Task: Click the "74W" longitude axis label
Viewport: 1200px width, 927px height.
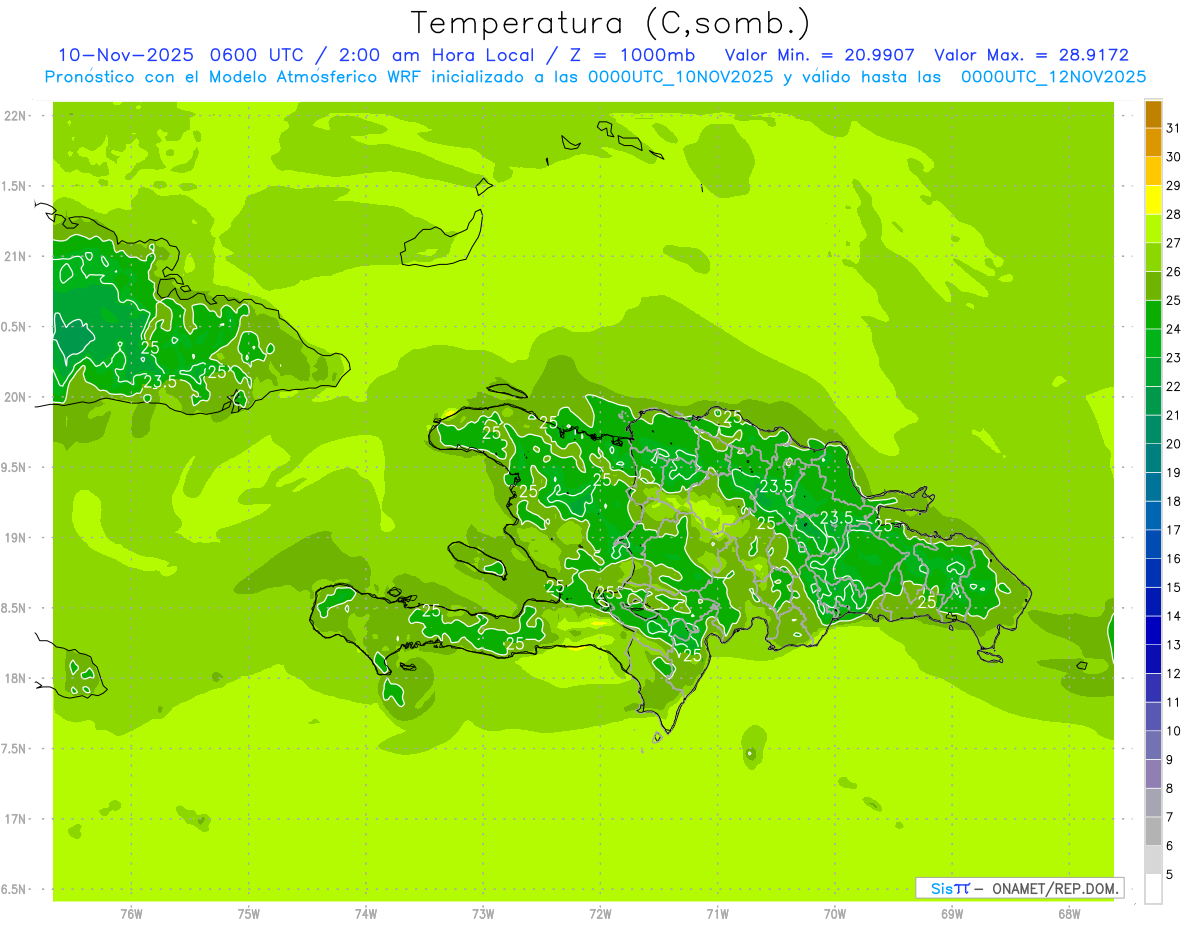Action: [366, 914]
